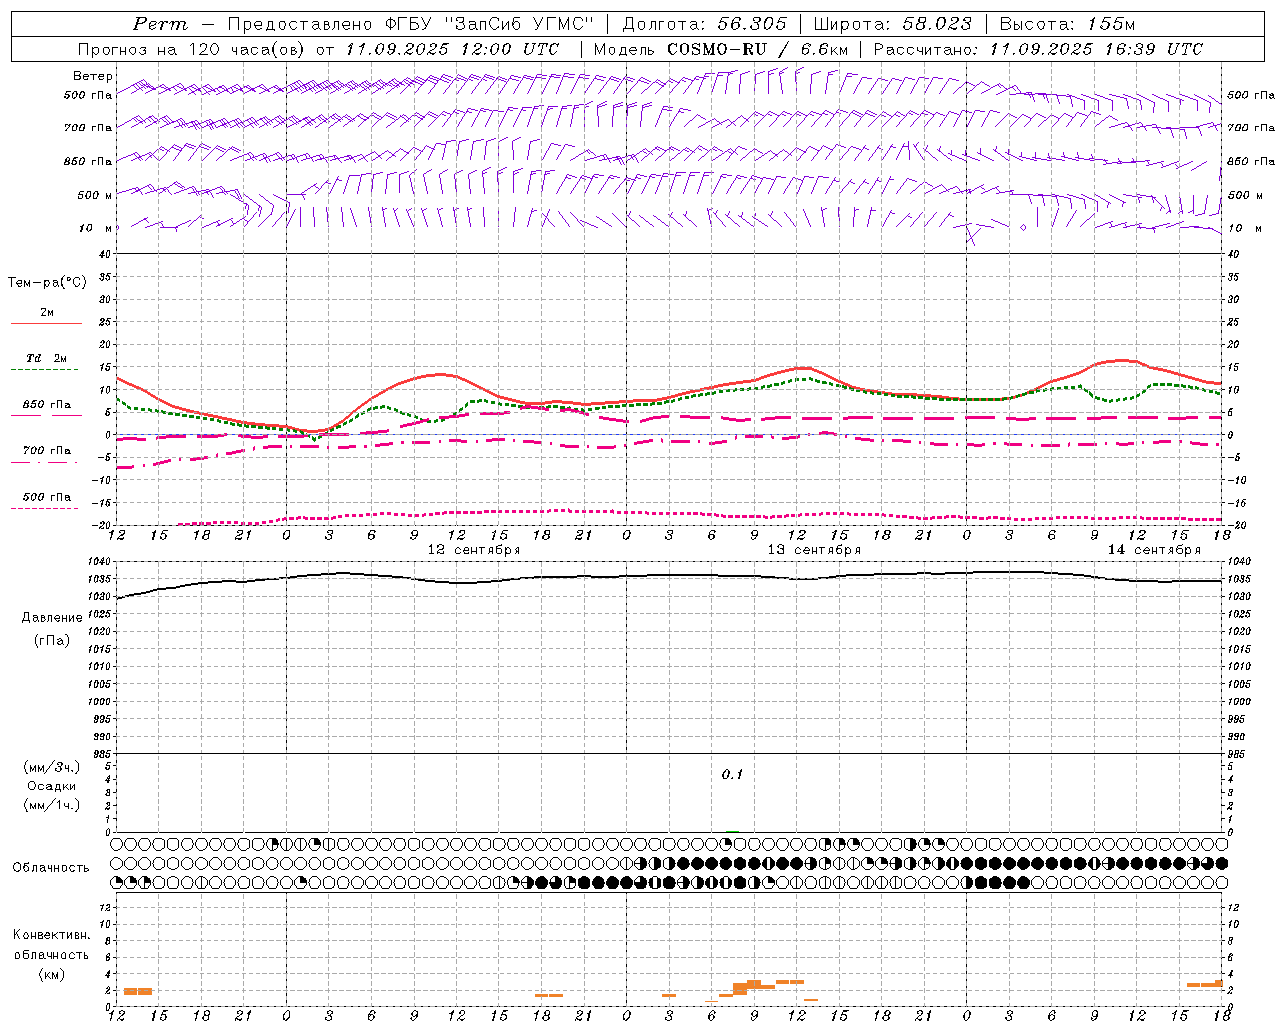1280x1024 pixels.
Task: Click the right-side 850 гПа wind level label
Action: click(x=1251, y=161)
